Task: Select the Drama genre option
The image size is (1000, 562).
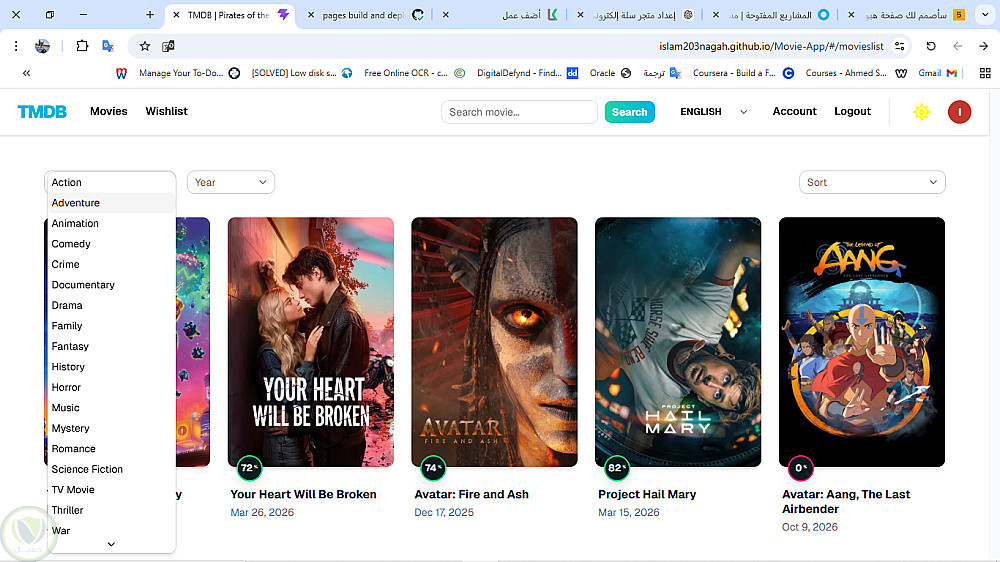Action: click(111, 306)
